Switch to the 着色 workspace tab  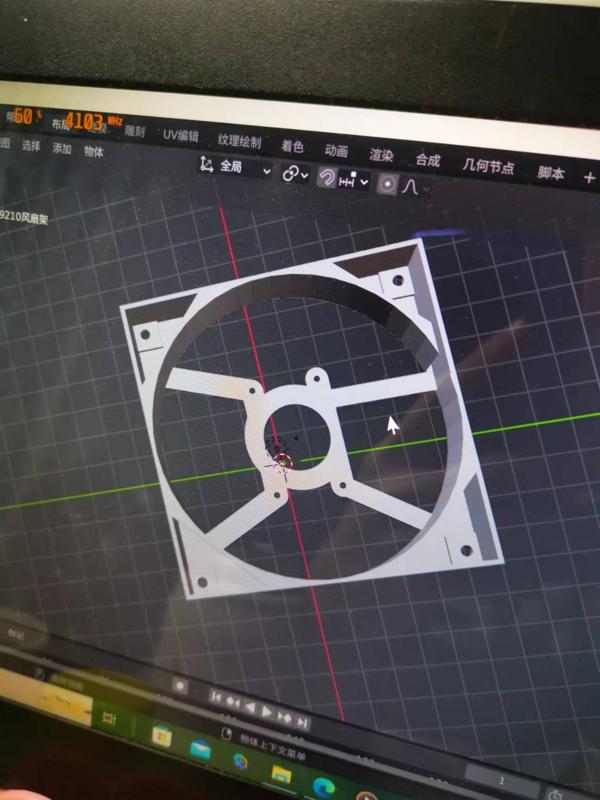[292, 146]
